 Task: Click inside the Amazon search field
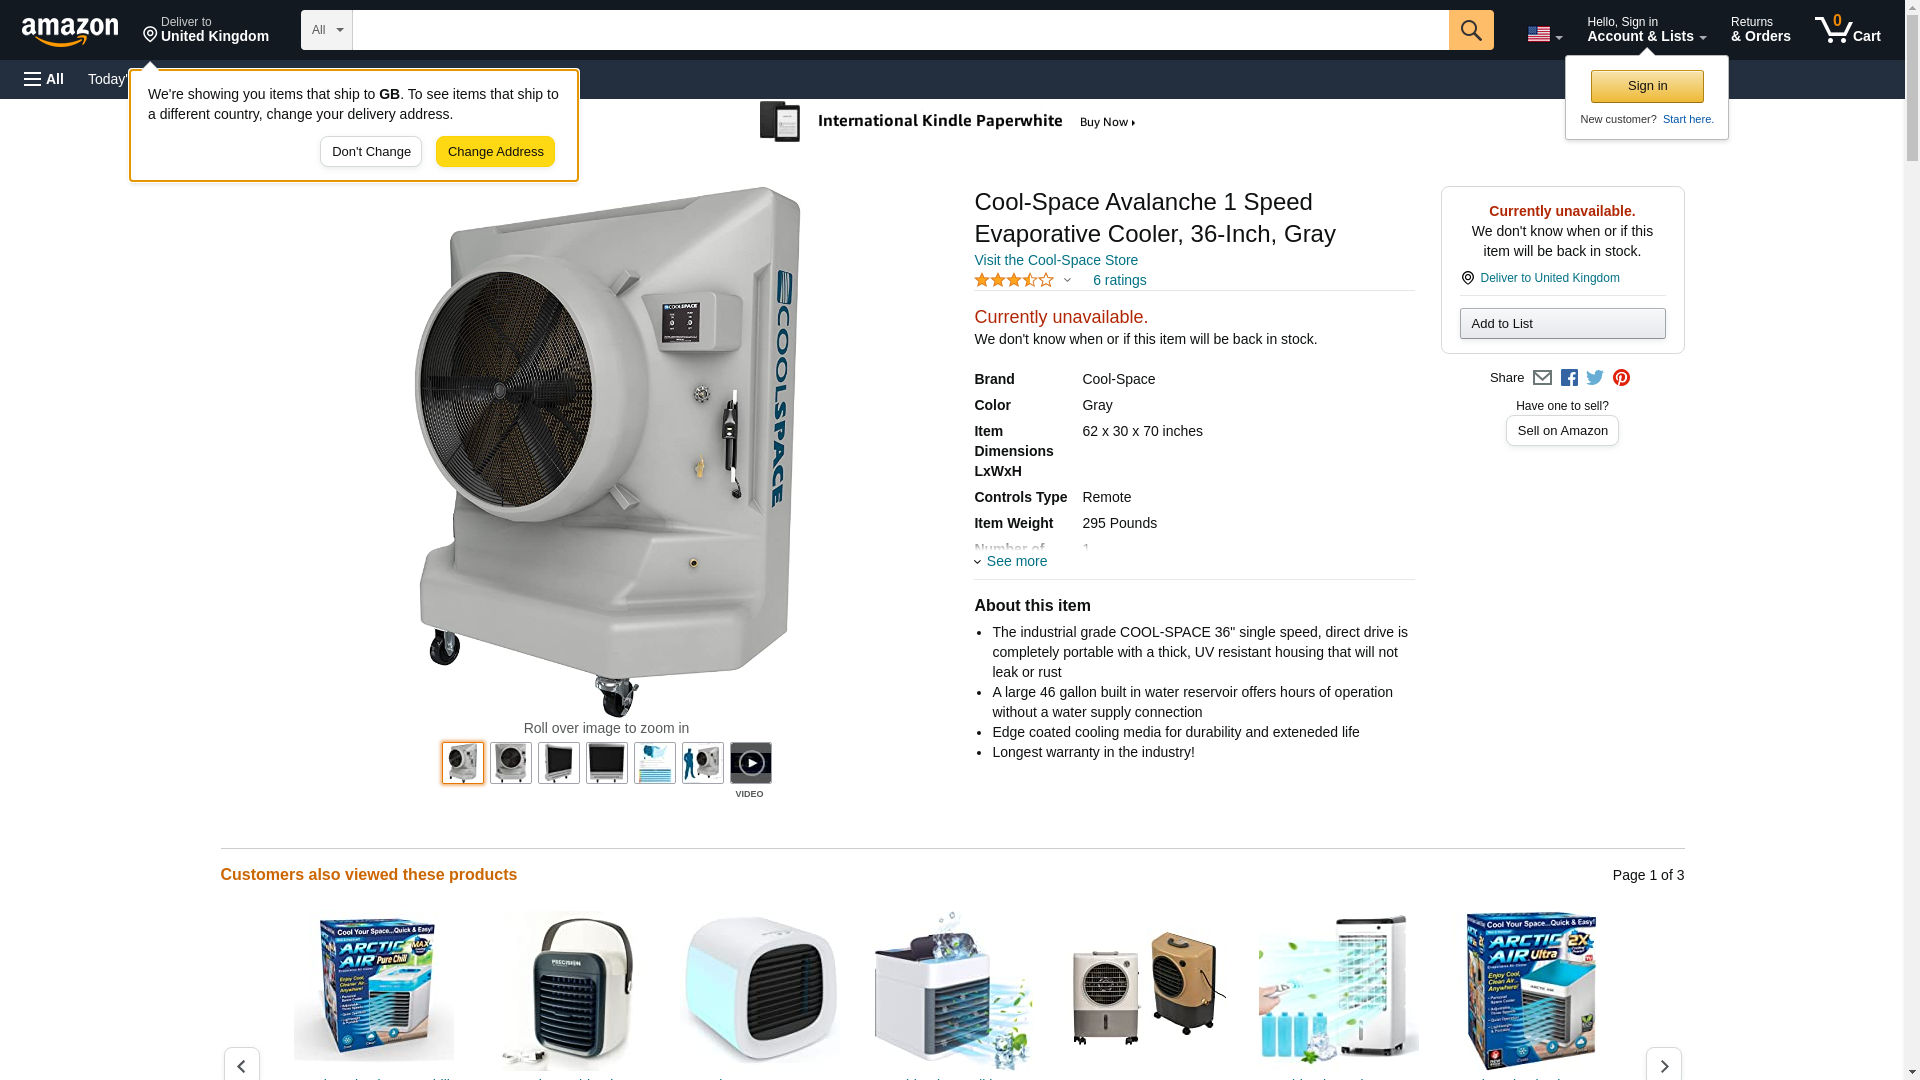point(900,30)
